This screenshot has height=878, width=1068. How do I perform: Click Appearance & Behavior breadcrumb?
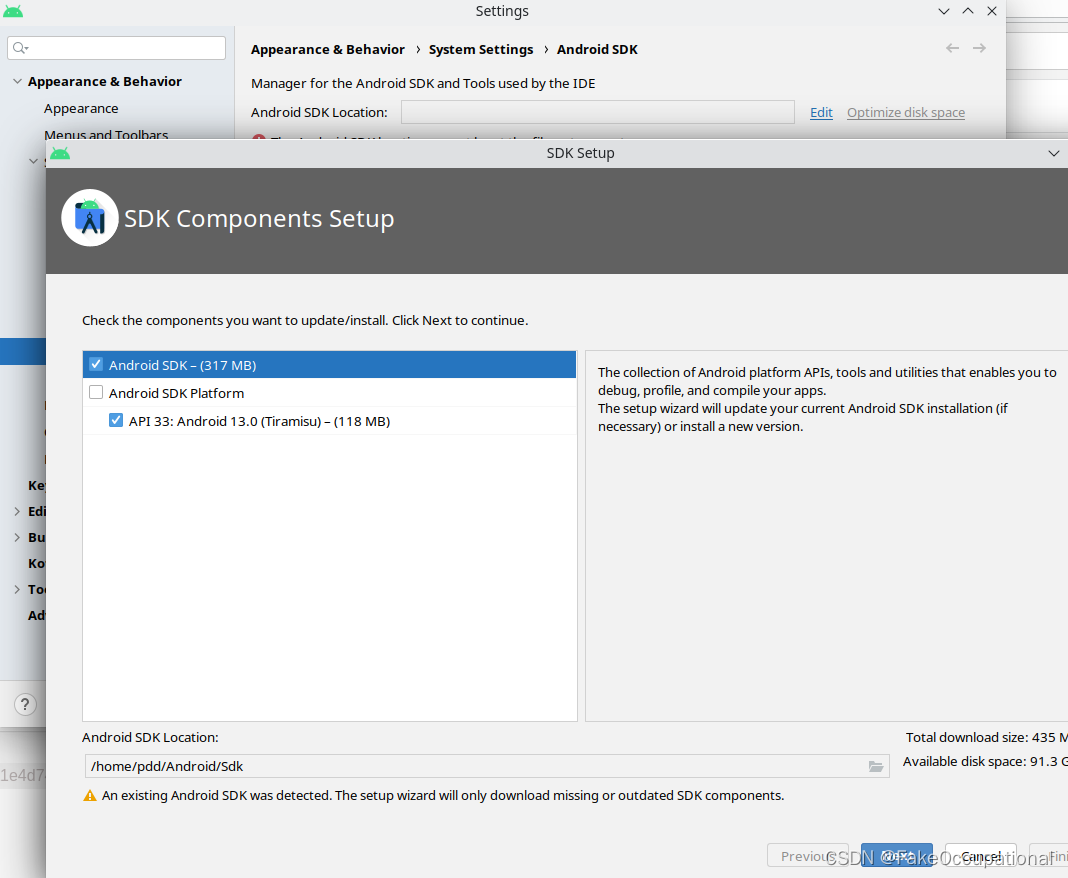pos(328,49)
